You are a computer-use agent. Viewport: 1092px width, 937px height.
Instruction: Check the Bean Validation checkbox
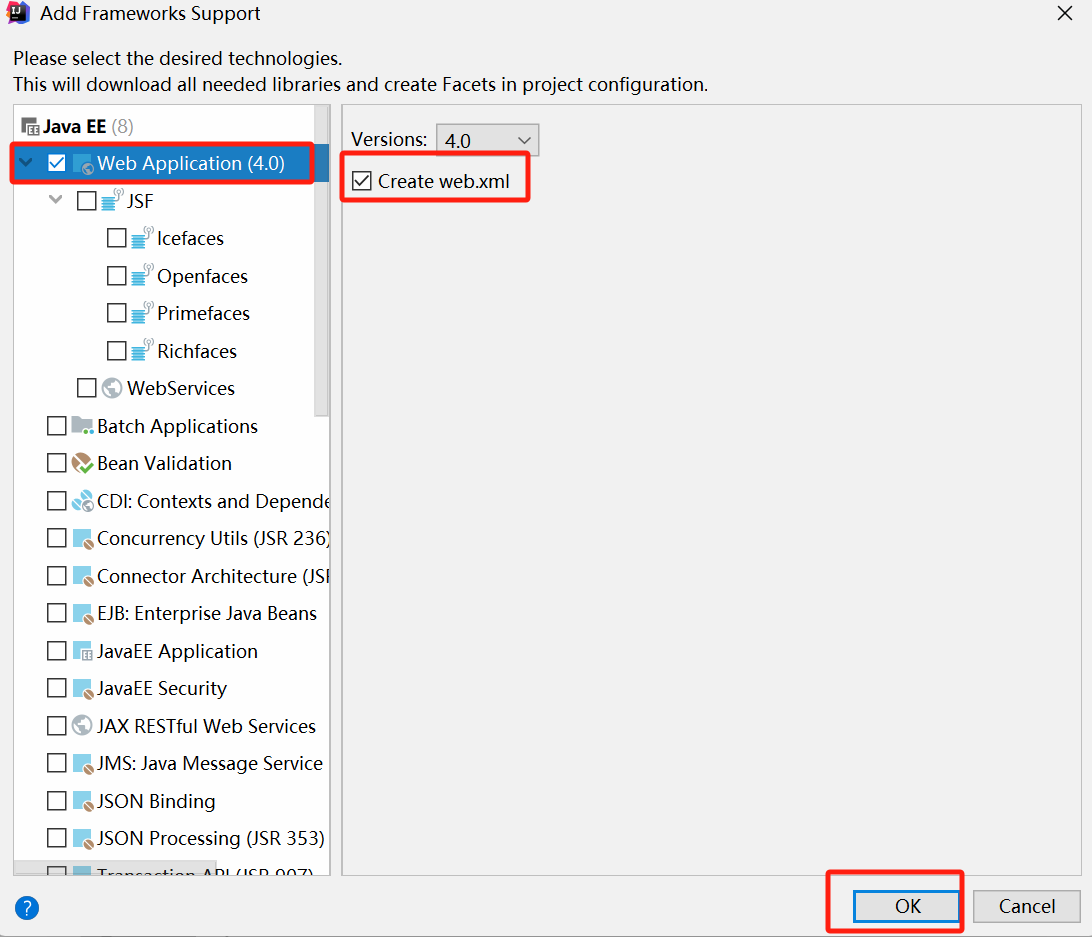(x=56, y=463)
